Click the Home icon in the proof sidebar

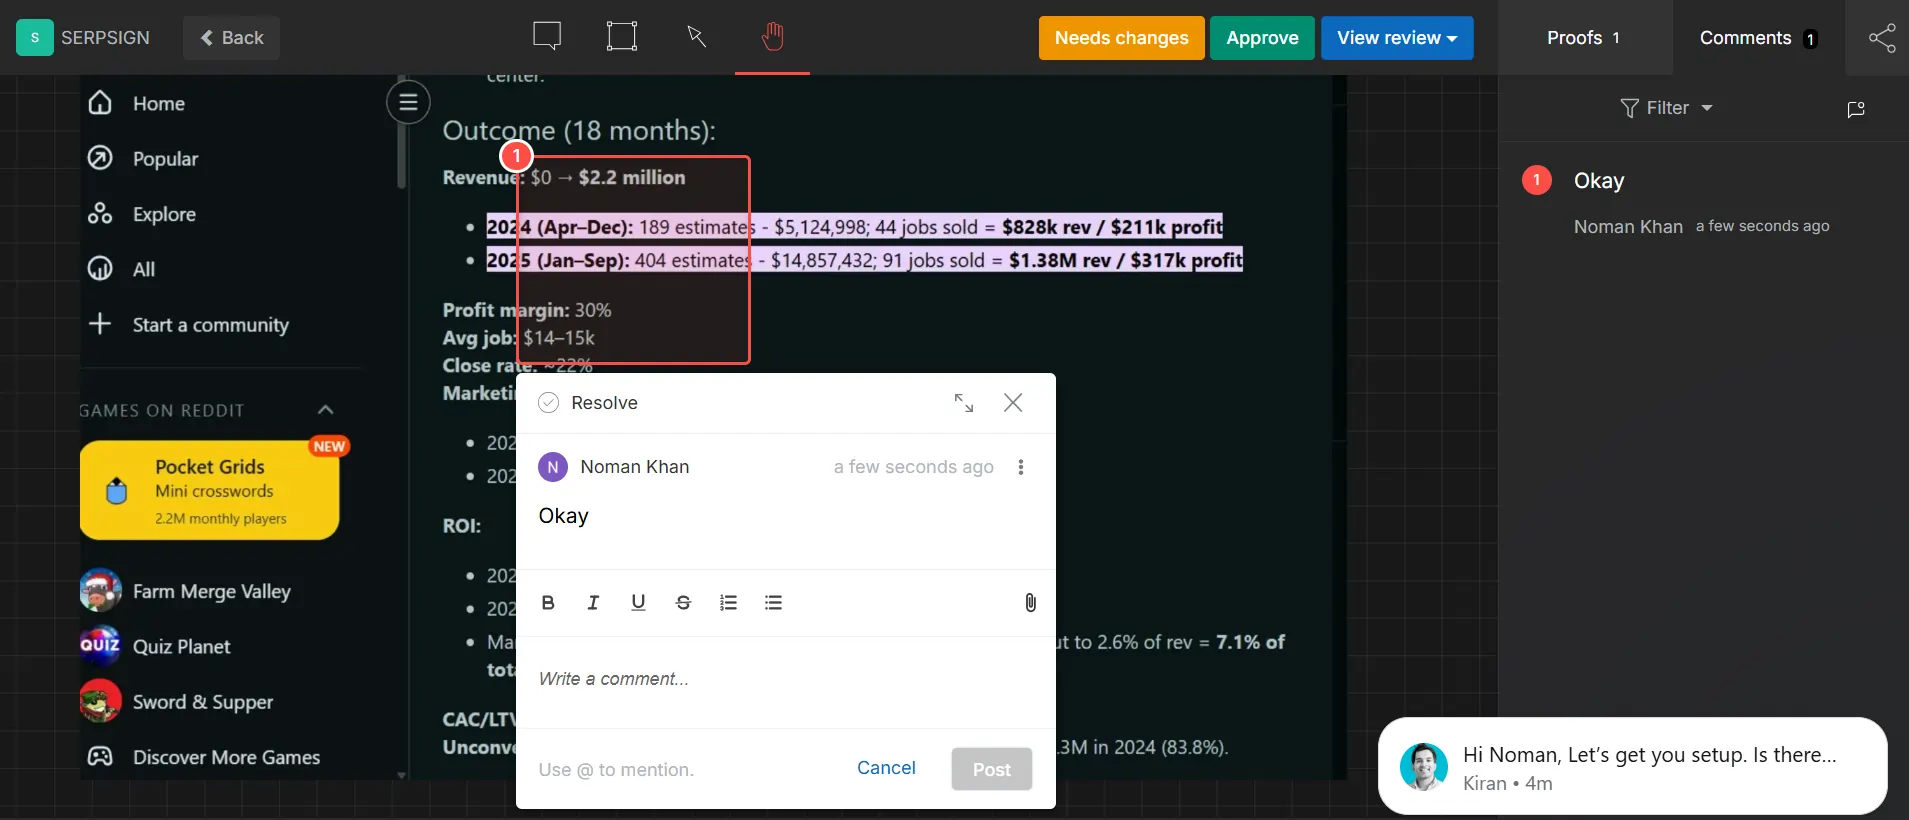pyautogui.click(x=100, y=103)
